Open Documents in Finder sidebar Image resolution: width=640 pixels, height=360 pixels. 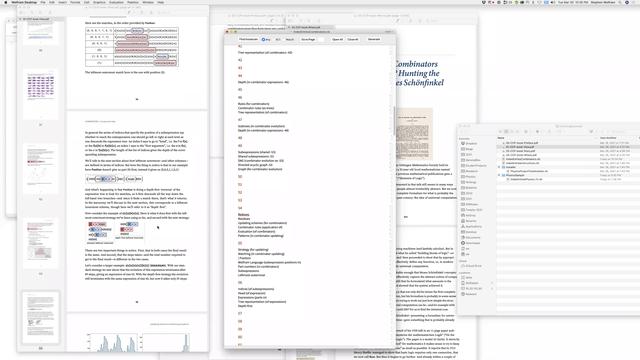tap(473, 238)
